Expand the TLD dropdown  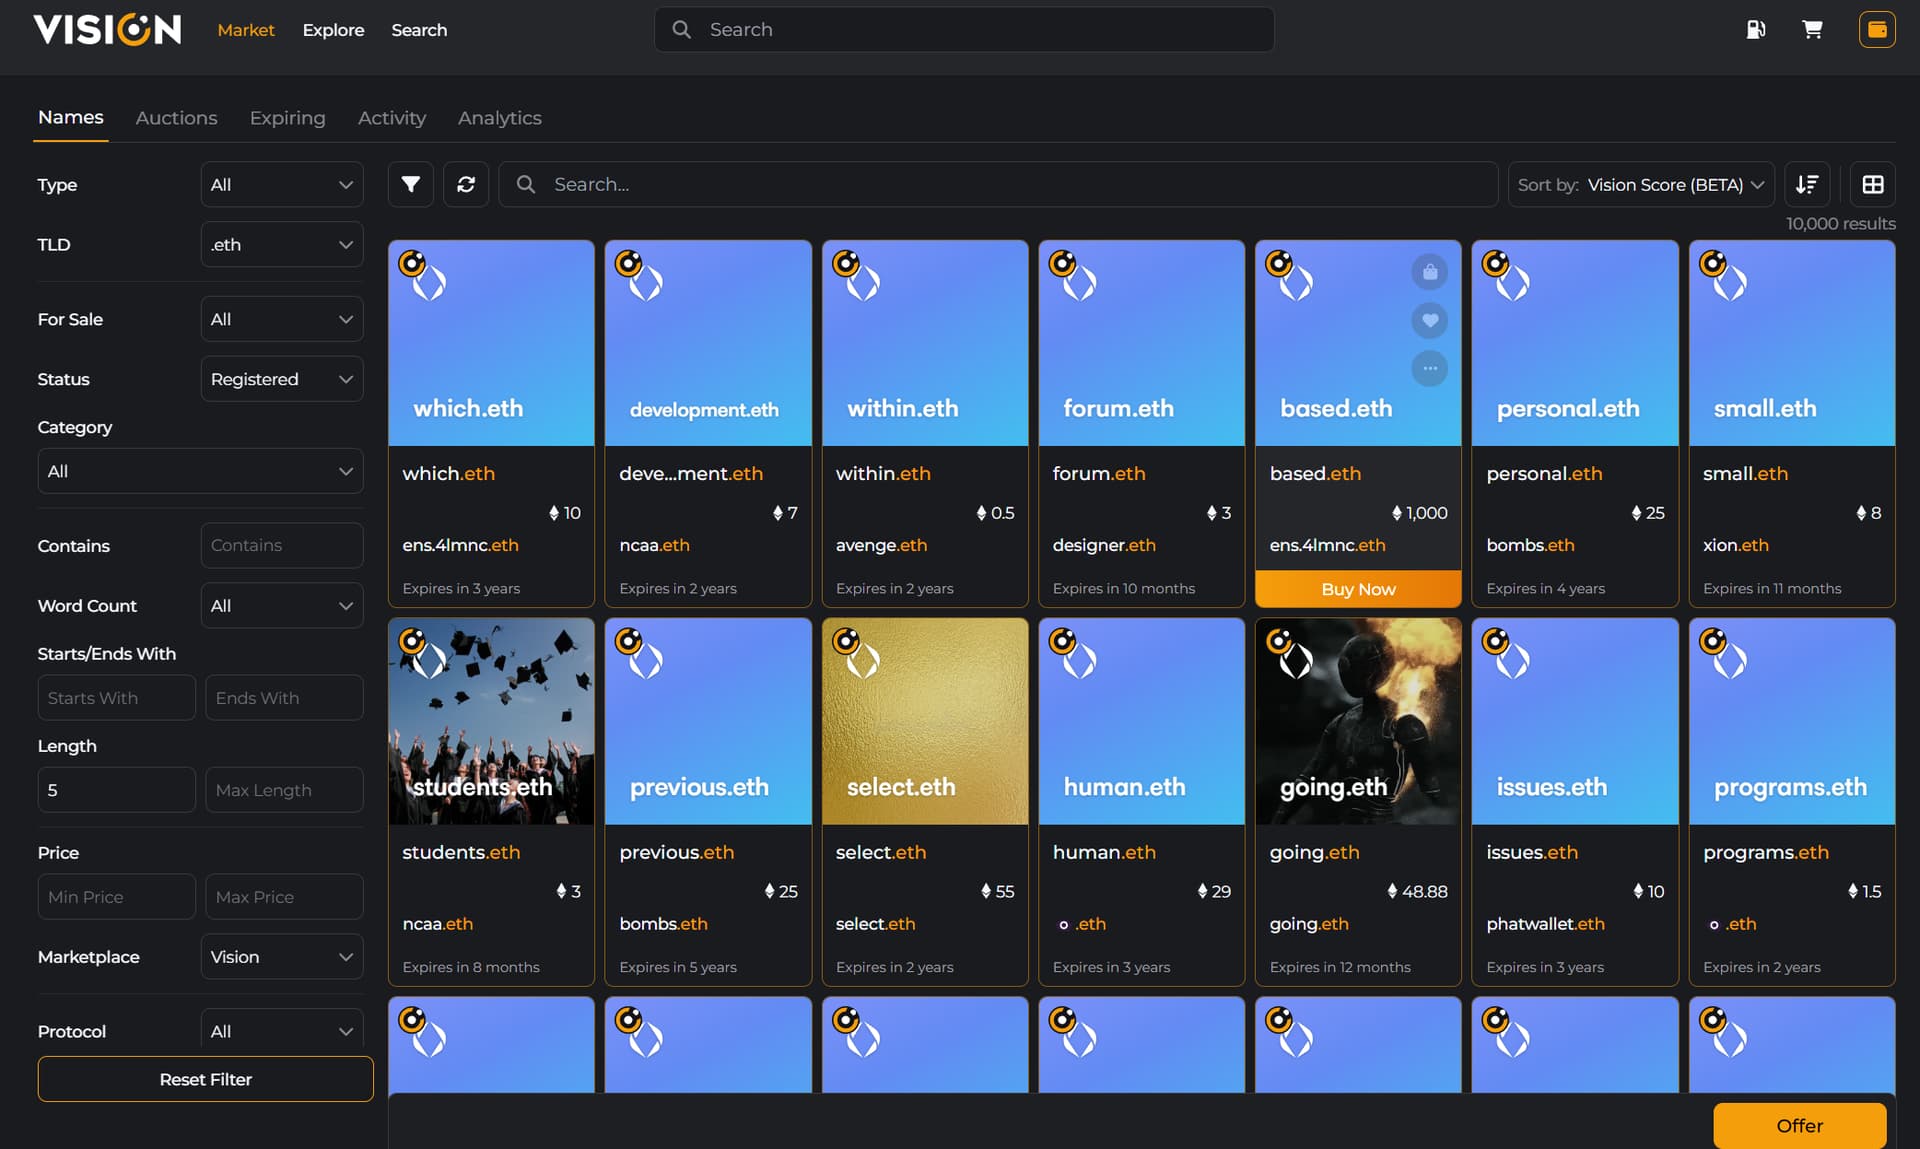click(282, 245)
